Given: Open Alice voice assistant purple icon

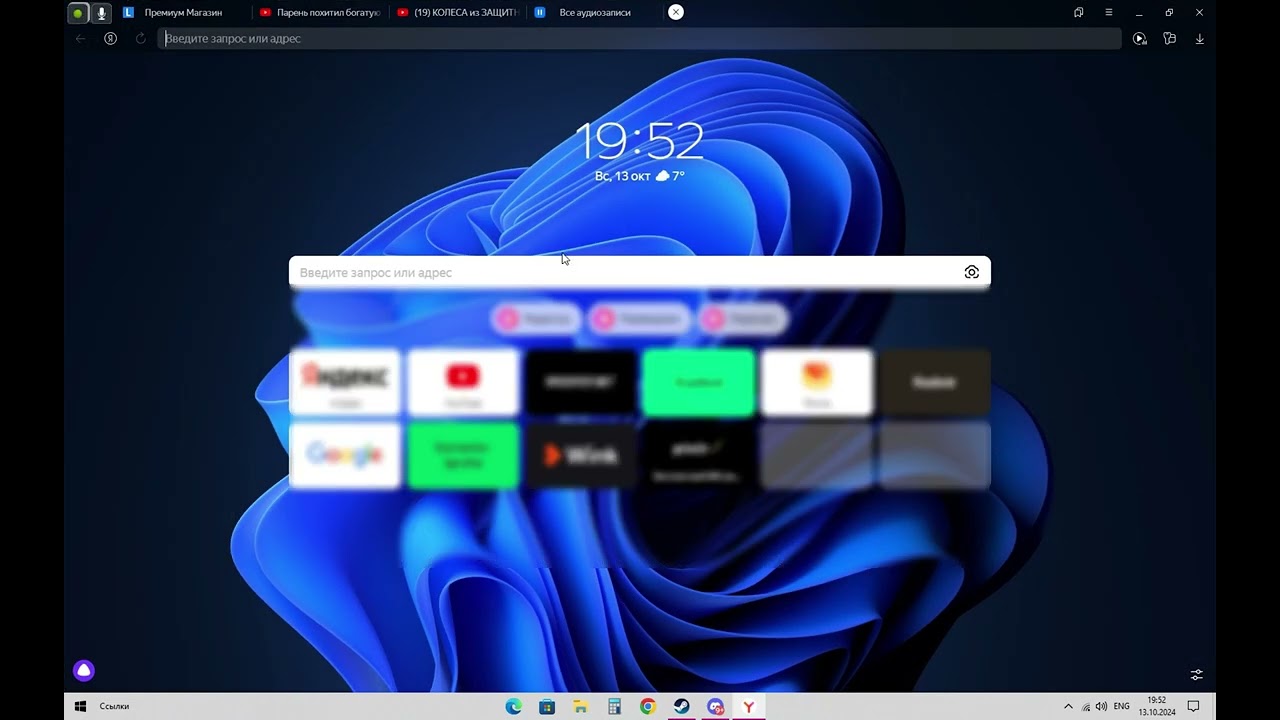Looking at the screenshot, I should [x=84, y=671].
